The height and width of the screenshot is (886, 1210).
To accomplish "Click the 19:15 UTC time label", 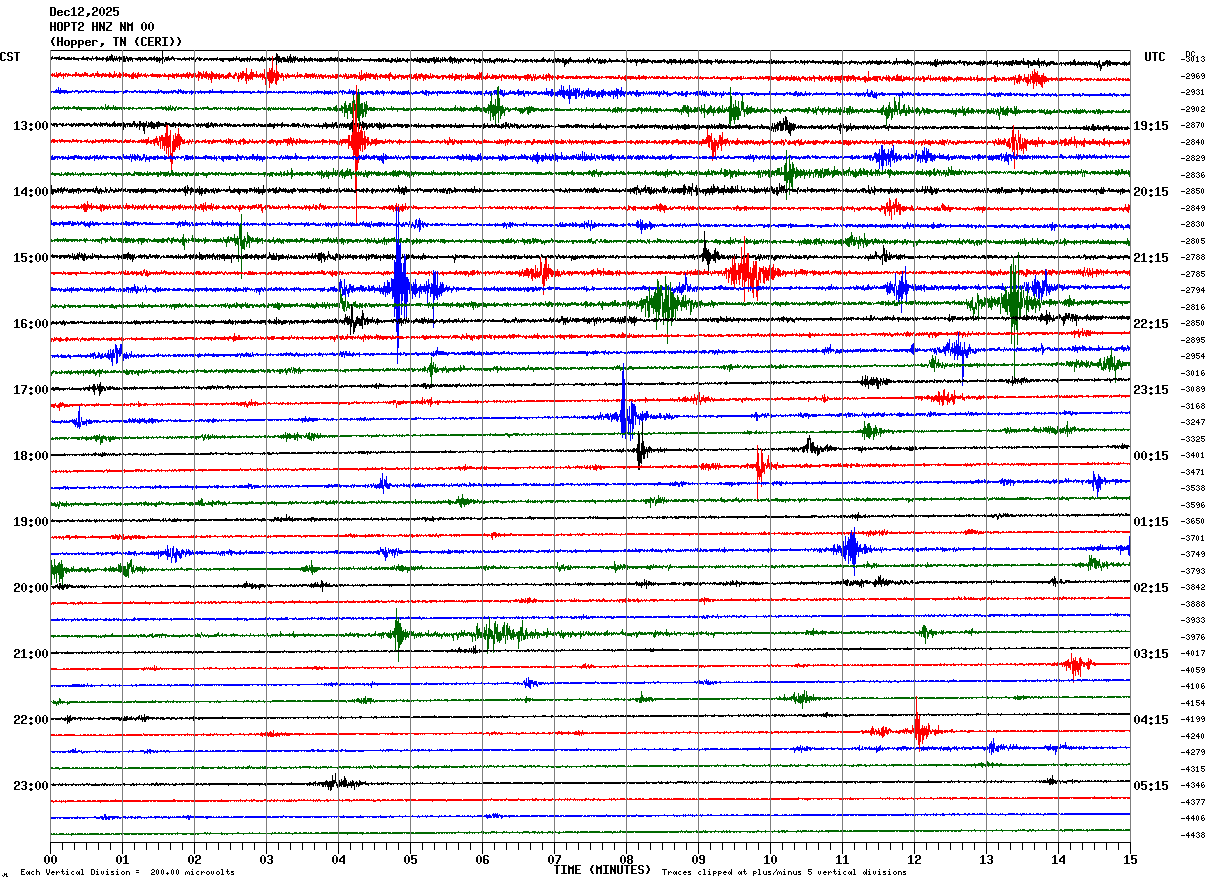I will pos(1151,126).
